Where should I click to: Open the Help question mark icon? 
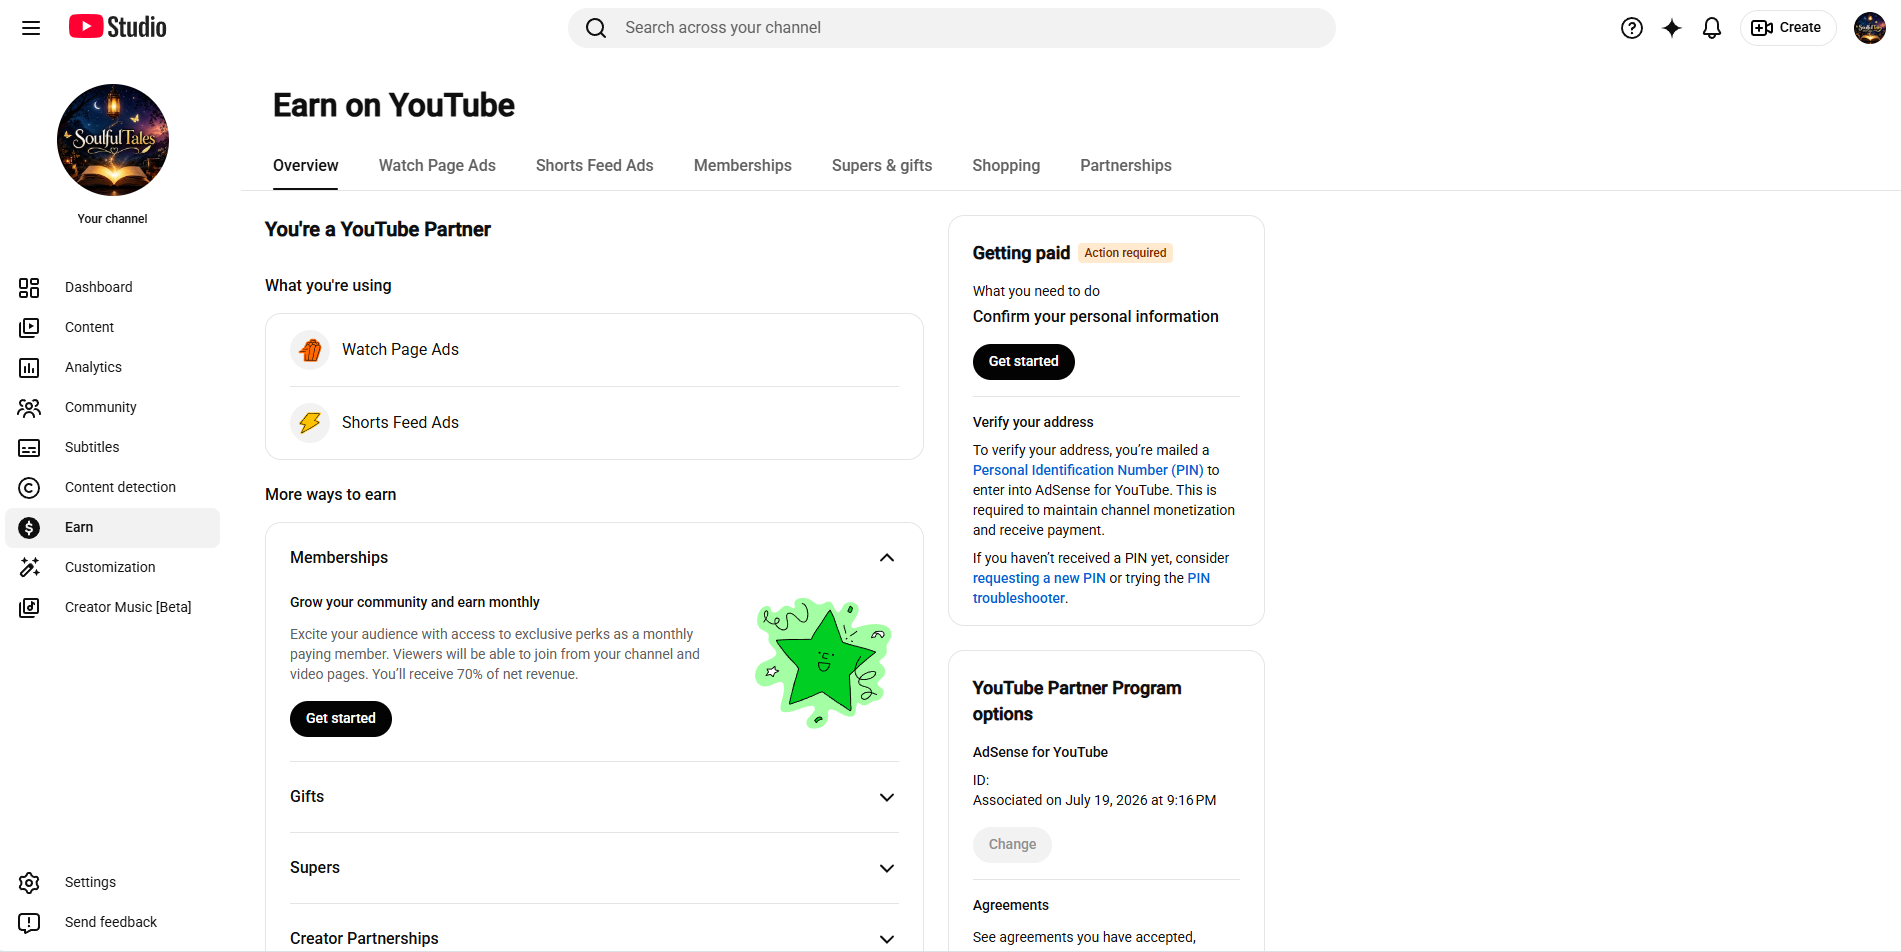point(1632,28)
